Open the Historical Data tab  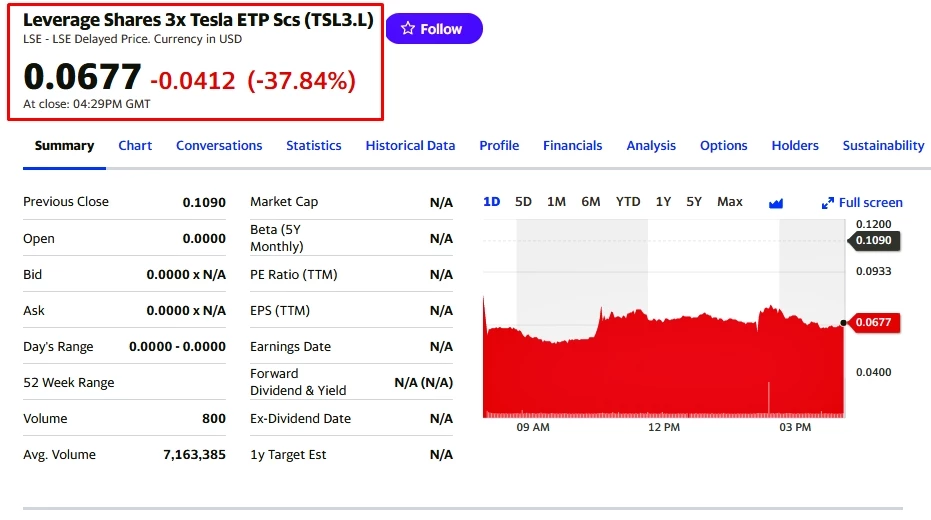click(x=410, y=146)
